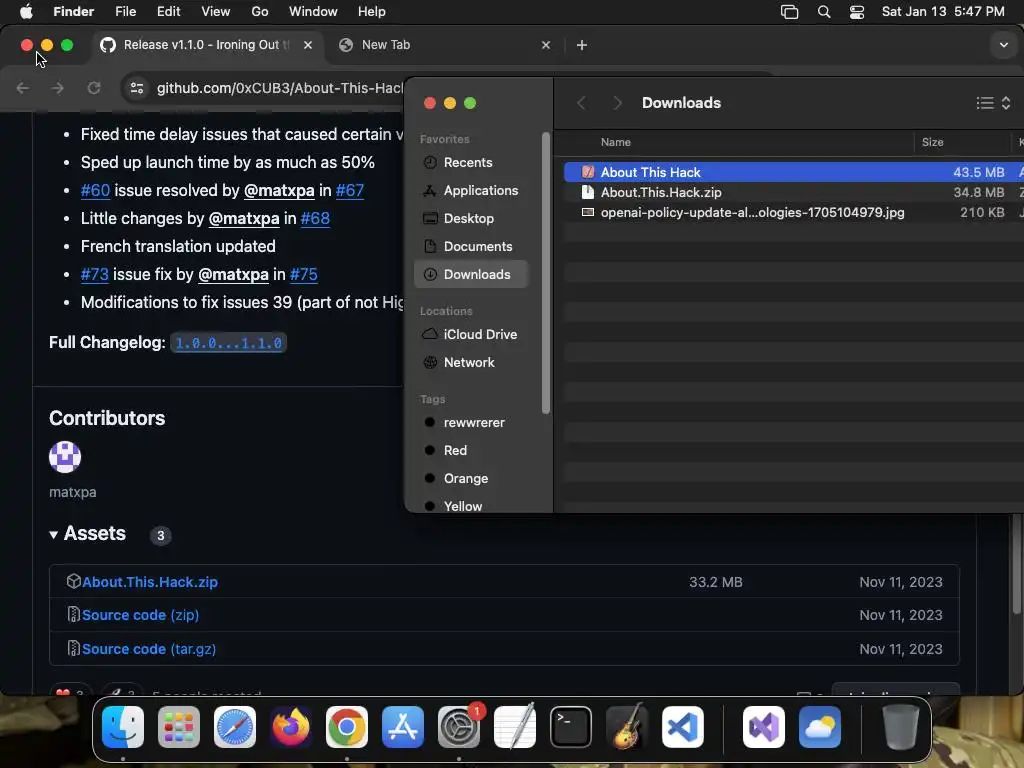
Task: Open issue #60 link
Action: tap(95, 191)
